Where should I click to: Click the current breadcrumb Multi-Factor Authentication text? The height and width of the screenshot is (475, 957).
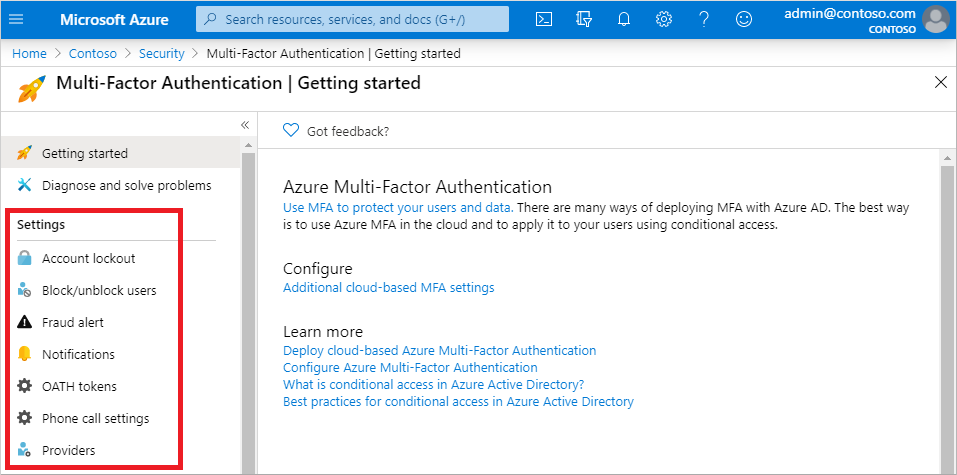point(334,54)
